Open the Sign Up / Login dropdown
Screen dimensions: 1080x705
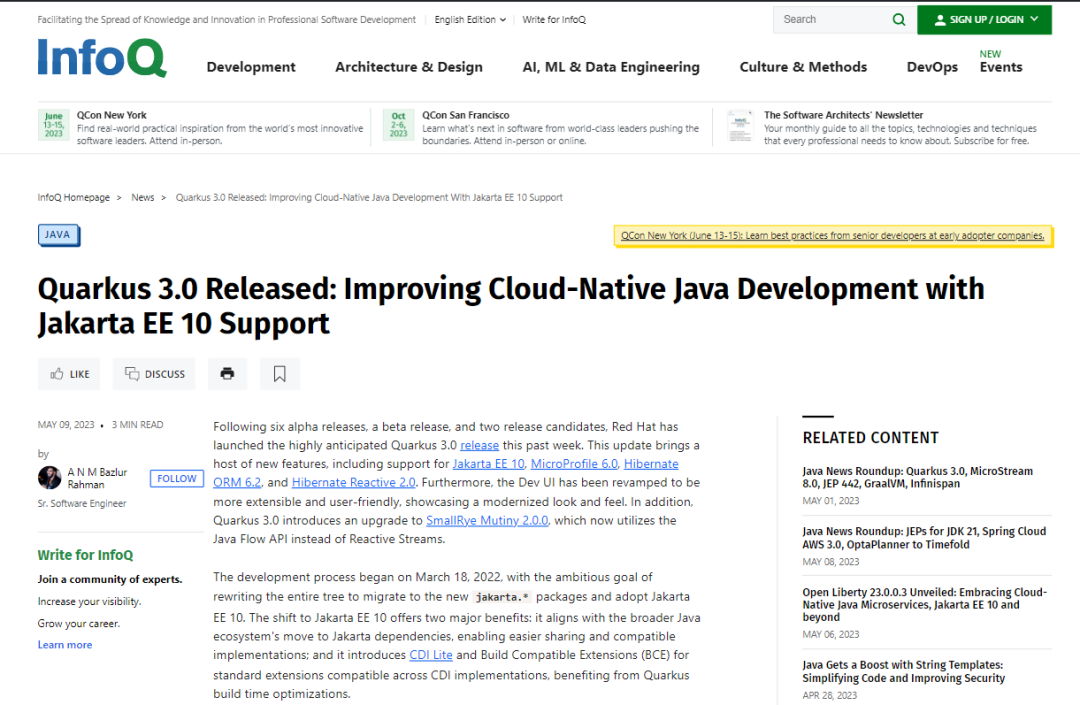pyautogui.click(x=984, y=19)
